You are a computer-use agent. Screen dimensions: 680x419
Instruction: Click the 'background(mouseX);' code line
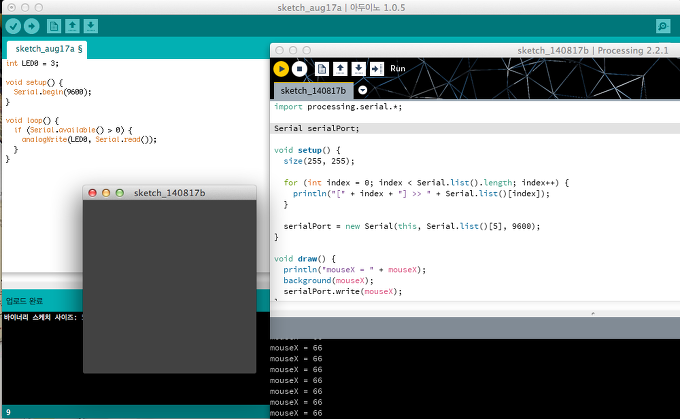(328, 281)
